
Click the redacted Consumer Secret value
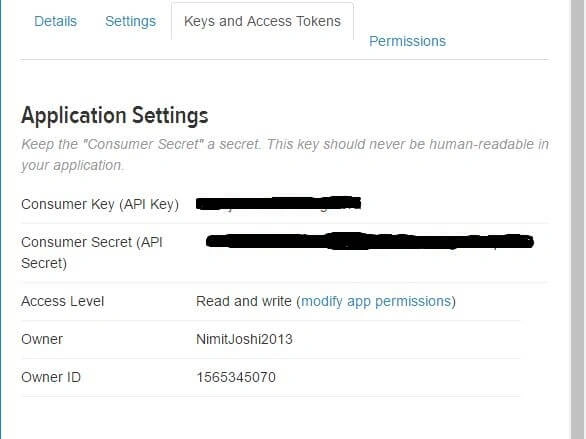pos(370,241)
